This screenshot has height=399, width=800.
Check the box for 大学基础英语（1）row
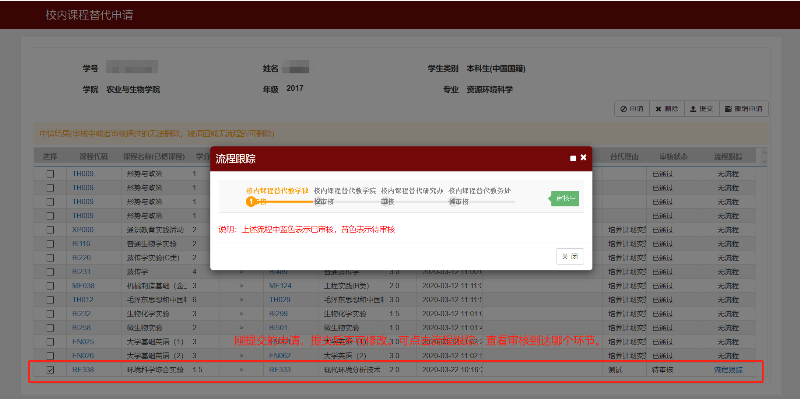(50, 341)
